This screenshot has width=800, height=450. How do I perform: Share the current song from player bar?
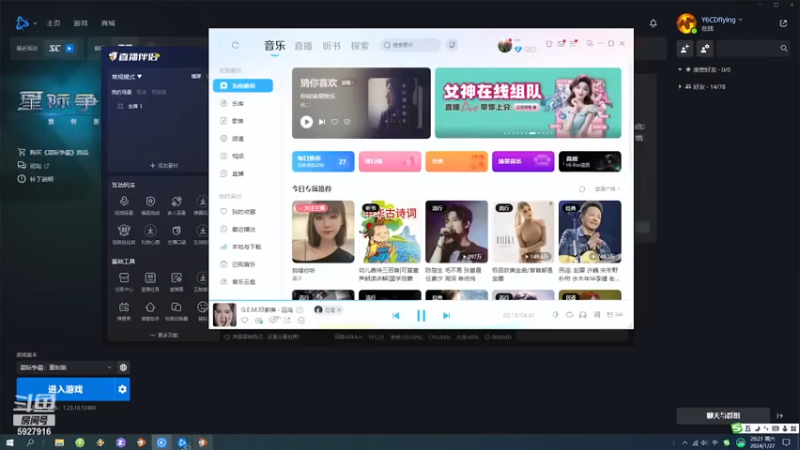point(287,320)
